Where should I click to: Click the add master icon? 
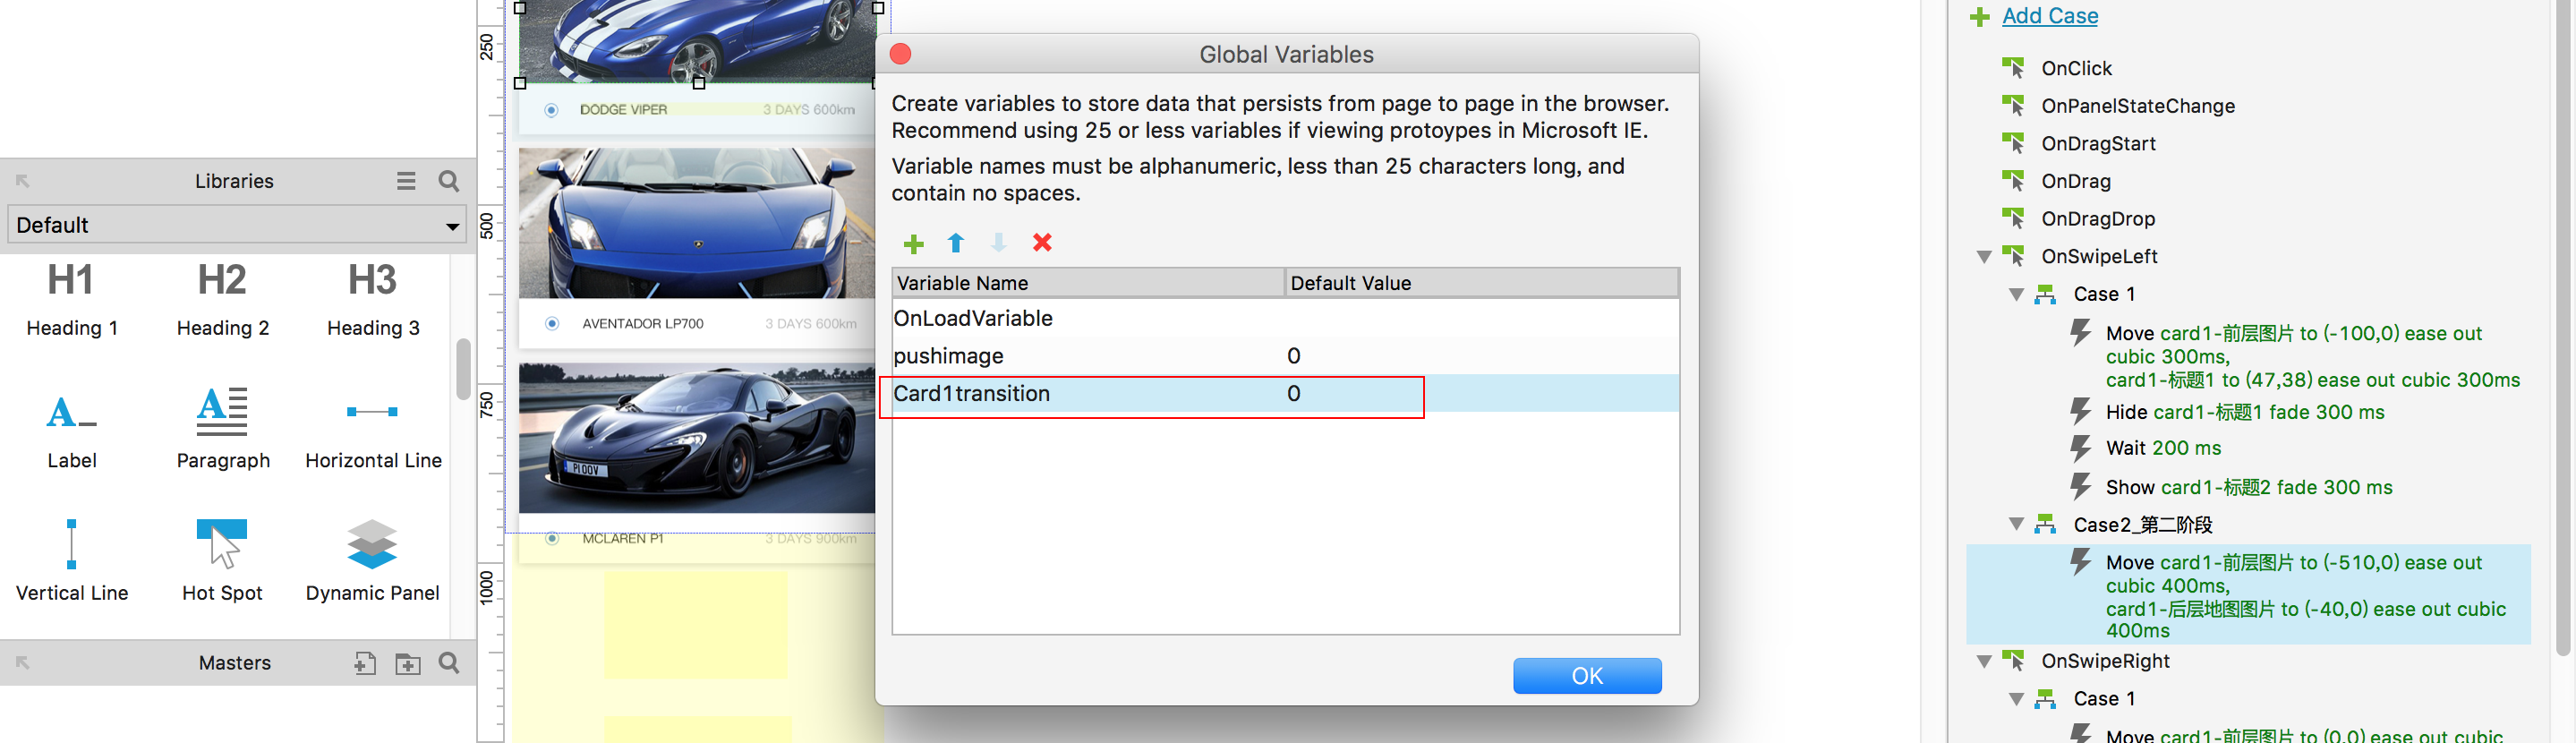click(365, 663)
